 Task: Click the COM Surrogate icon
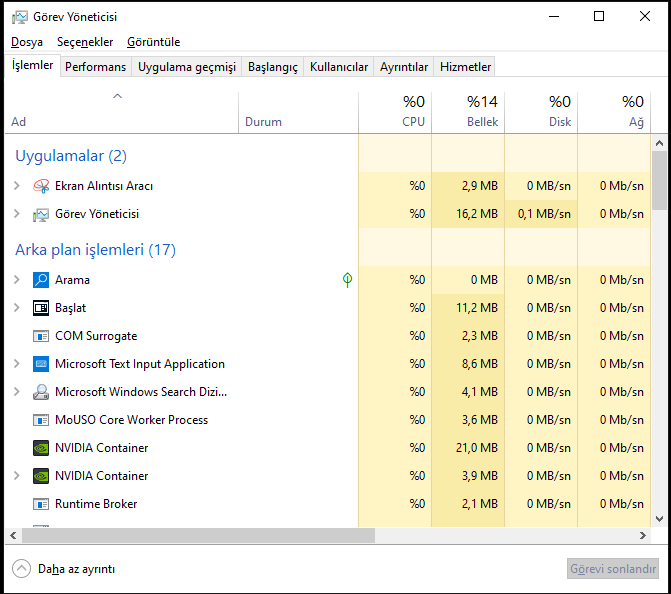41,336
